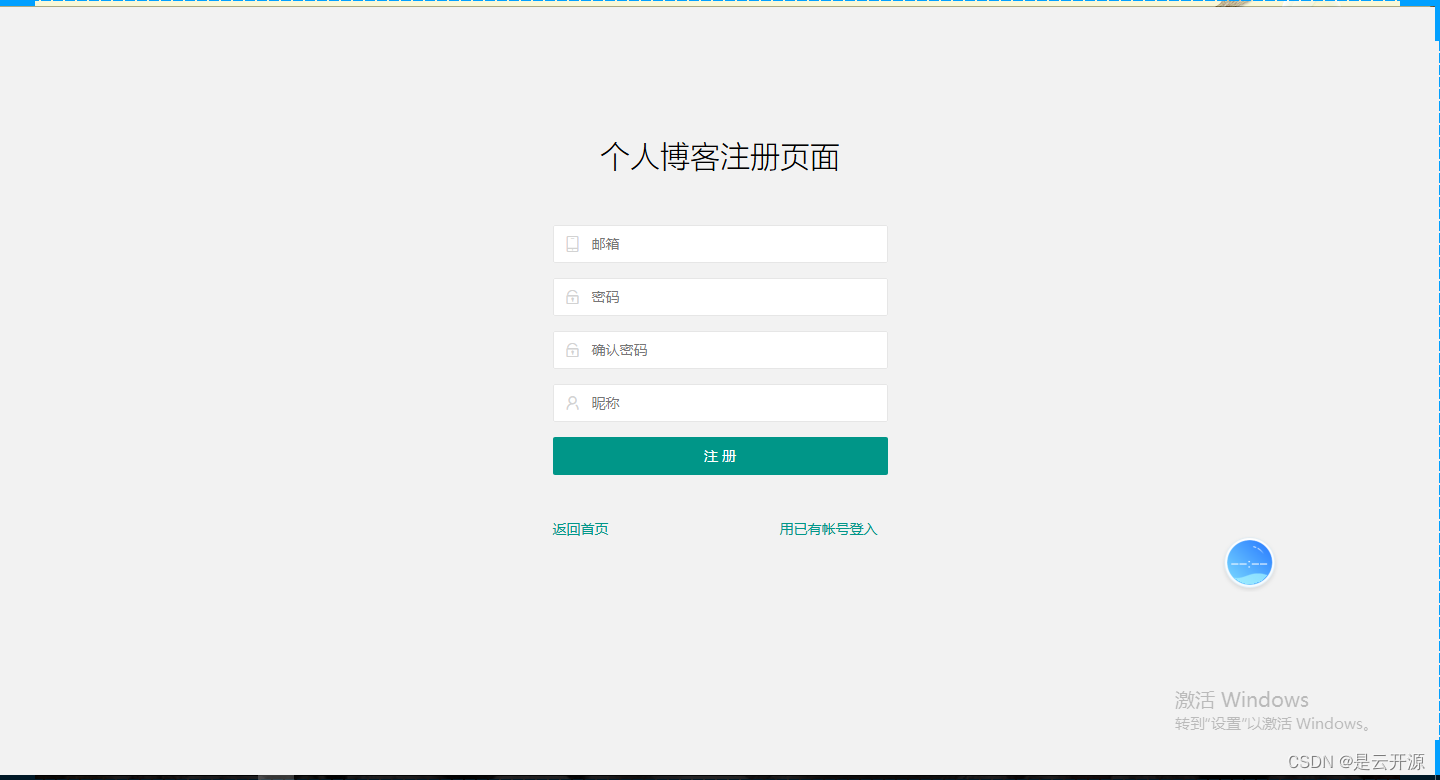The width and height of the screenshot is (1440, 780).
Task: Click the phone icon in 邮箱 field
Action: tap(572, 244)
